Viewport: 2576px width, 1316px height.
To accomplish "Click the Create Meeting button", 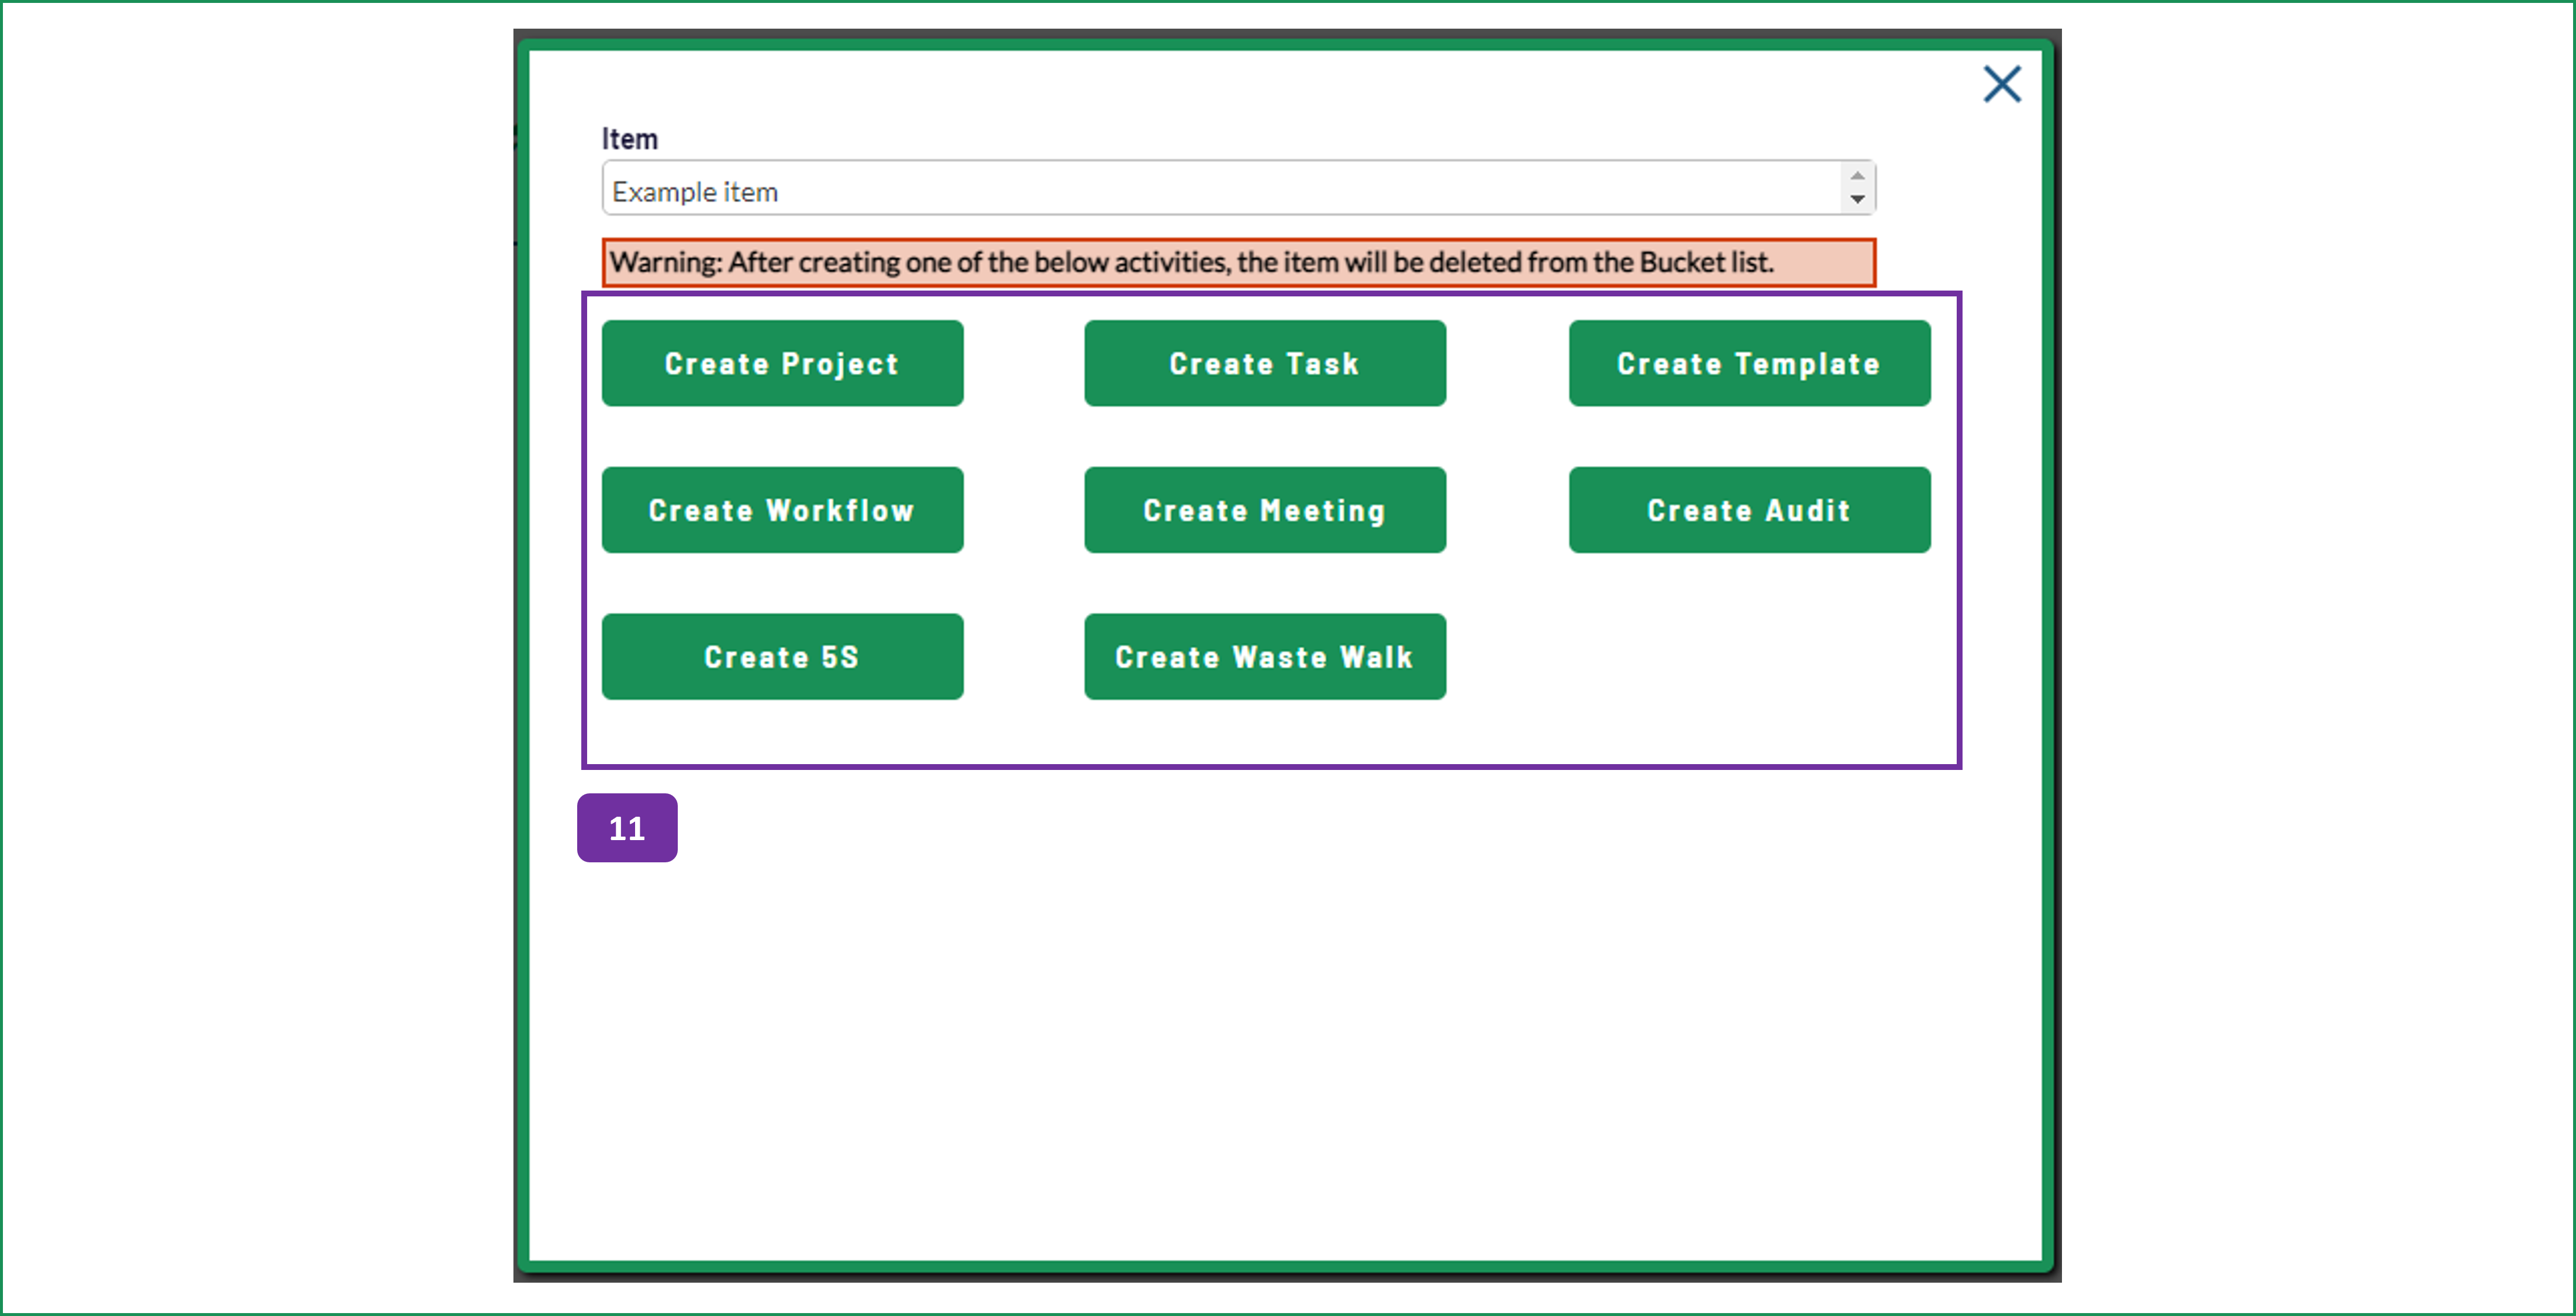I will click(x=1265, y=510).
